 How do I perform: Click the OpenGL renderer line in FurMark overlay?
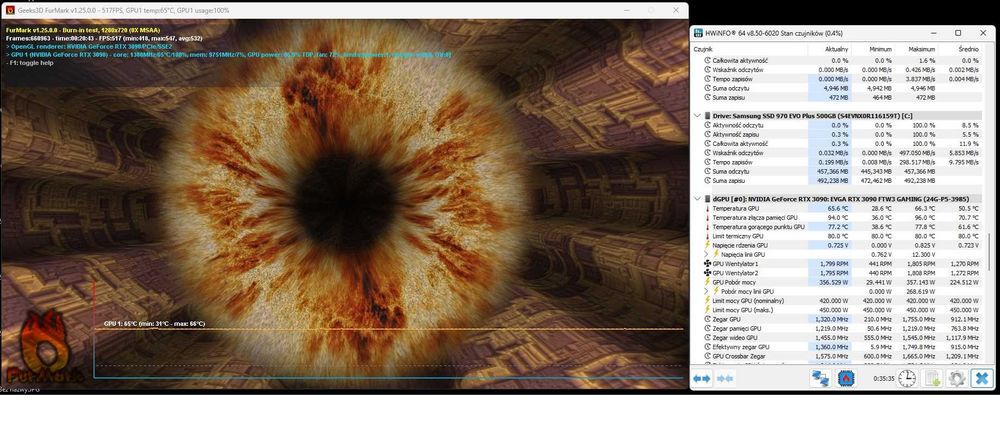click(89, 47)
